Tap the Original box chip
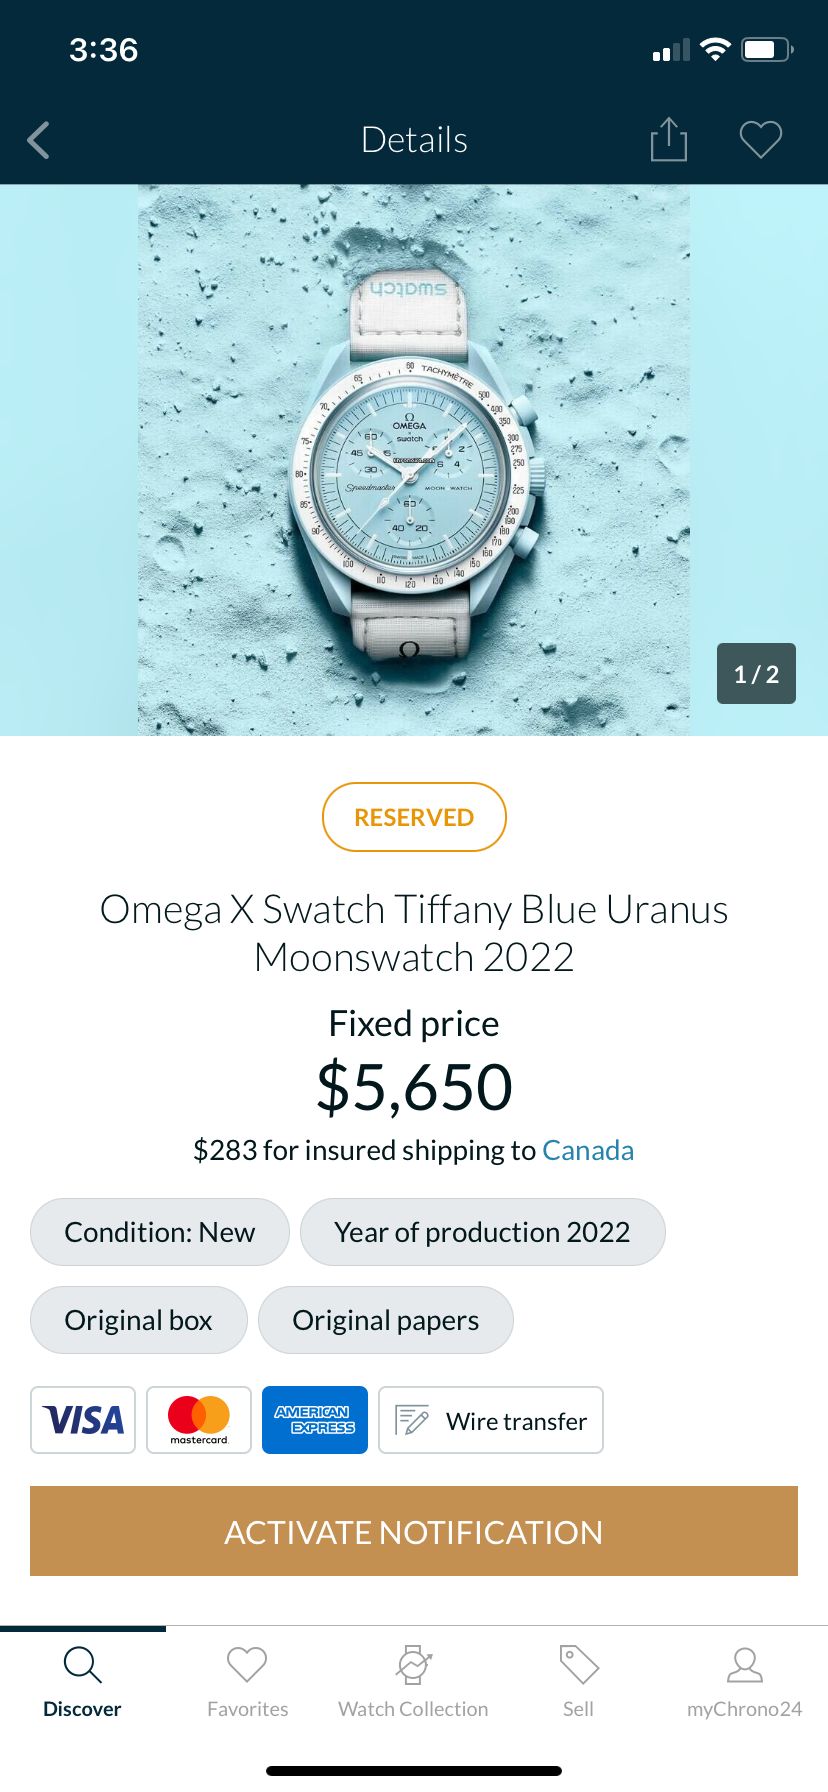Viewport: 828px width, 1792px height. click(x=139, y=1320)
